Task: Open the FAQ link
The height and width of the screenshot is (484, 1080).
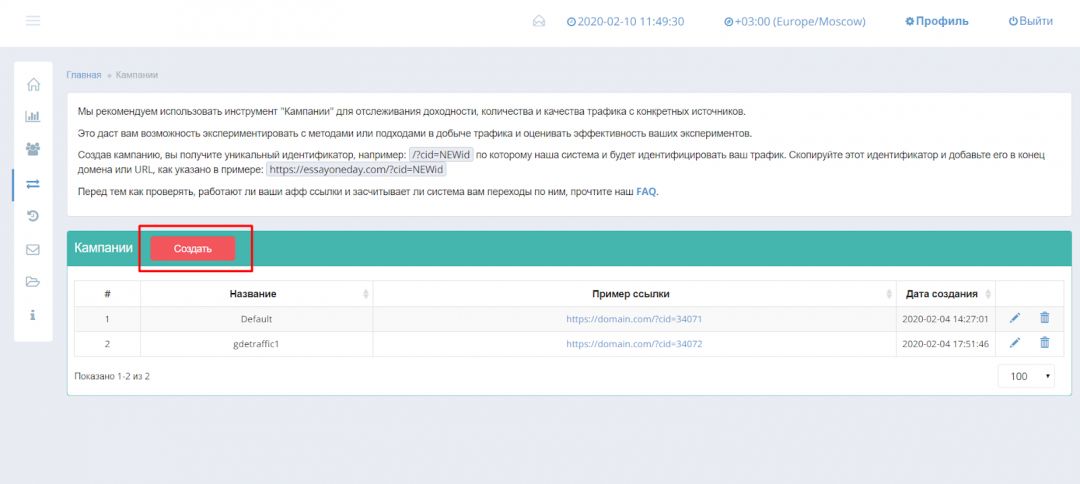Action: pyautogui.click(x=645, y=192)
